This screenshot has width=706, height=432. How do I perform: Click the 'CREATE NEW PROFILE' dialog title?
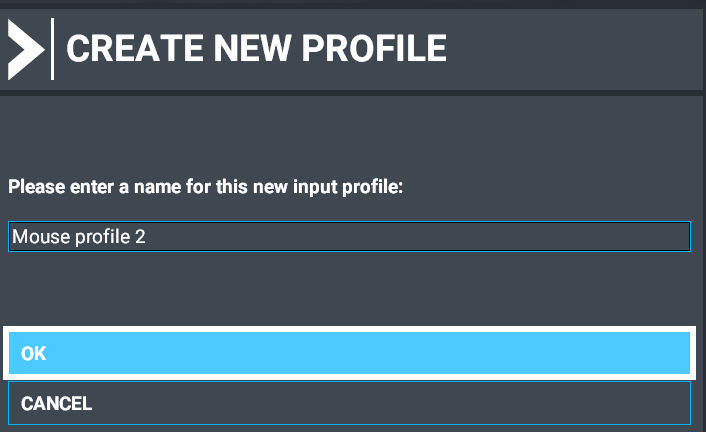click(x=255, y=48)
